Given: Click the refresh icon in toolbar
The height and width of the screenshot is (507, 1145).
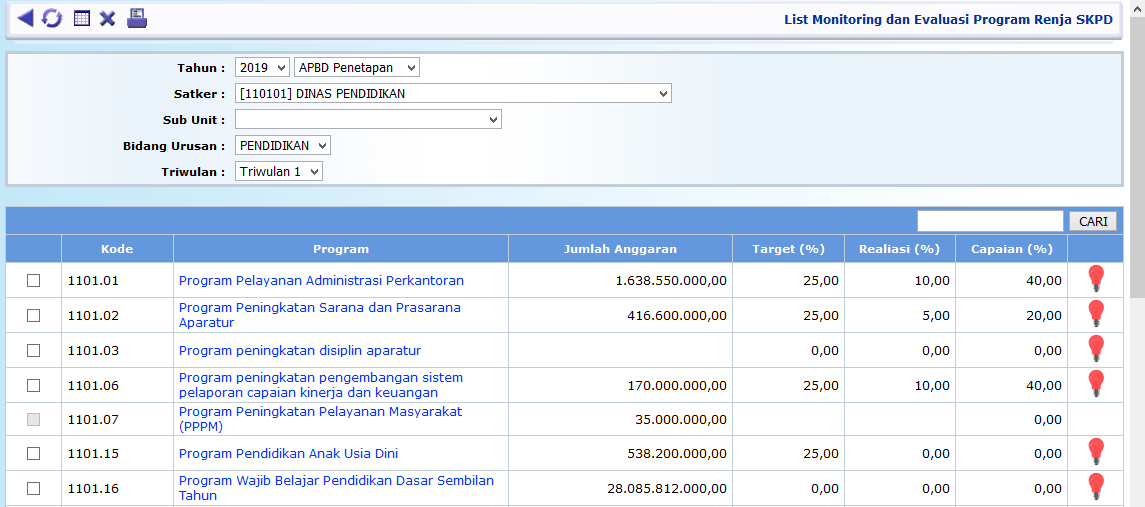Looking at the screenshot, I should click(x=51, y=19).
